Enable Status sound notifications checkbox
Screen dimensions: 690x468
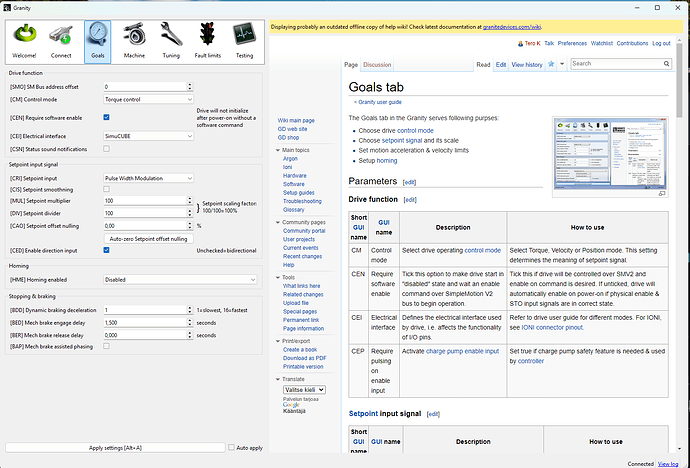(x=106, y=149)
